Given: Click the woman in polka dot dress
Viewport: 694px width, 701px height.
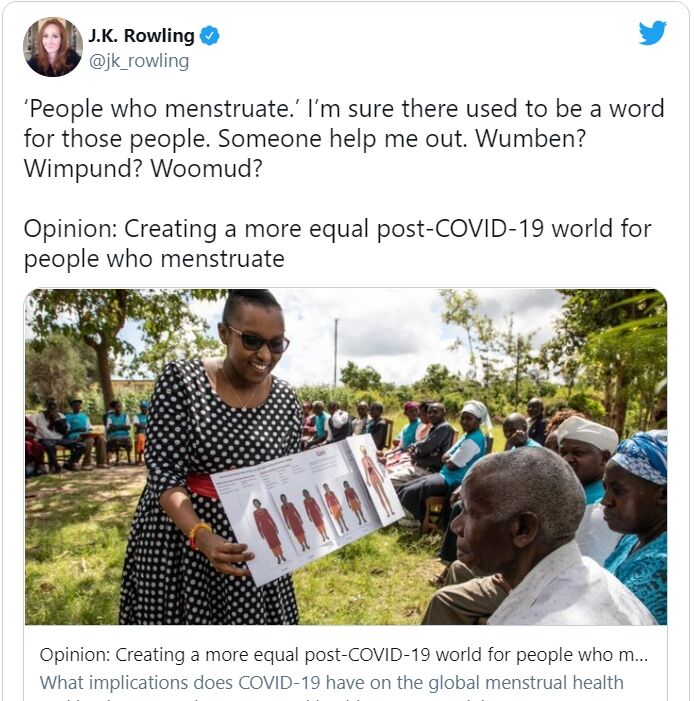Looking at the screenshot, I should pos(210,456).
